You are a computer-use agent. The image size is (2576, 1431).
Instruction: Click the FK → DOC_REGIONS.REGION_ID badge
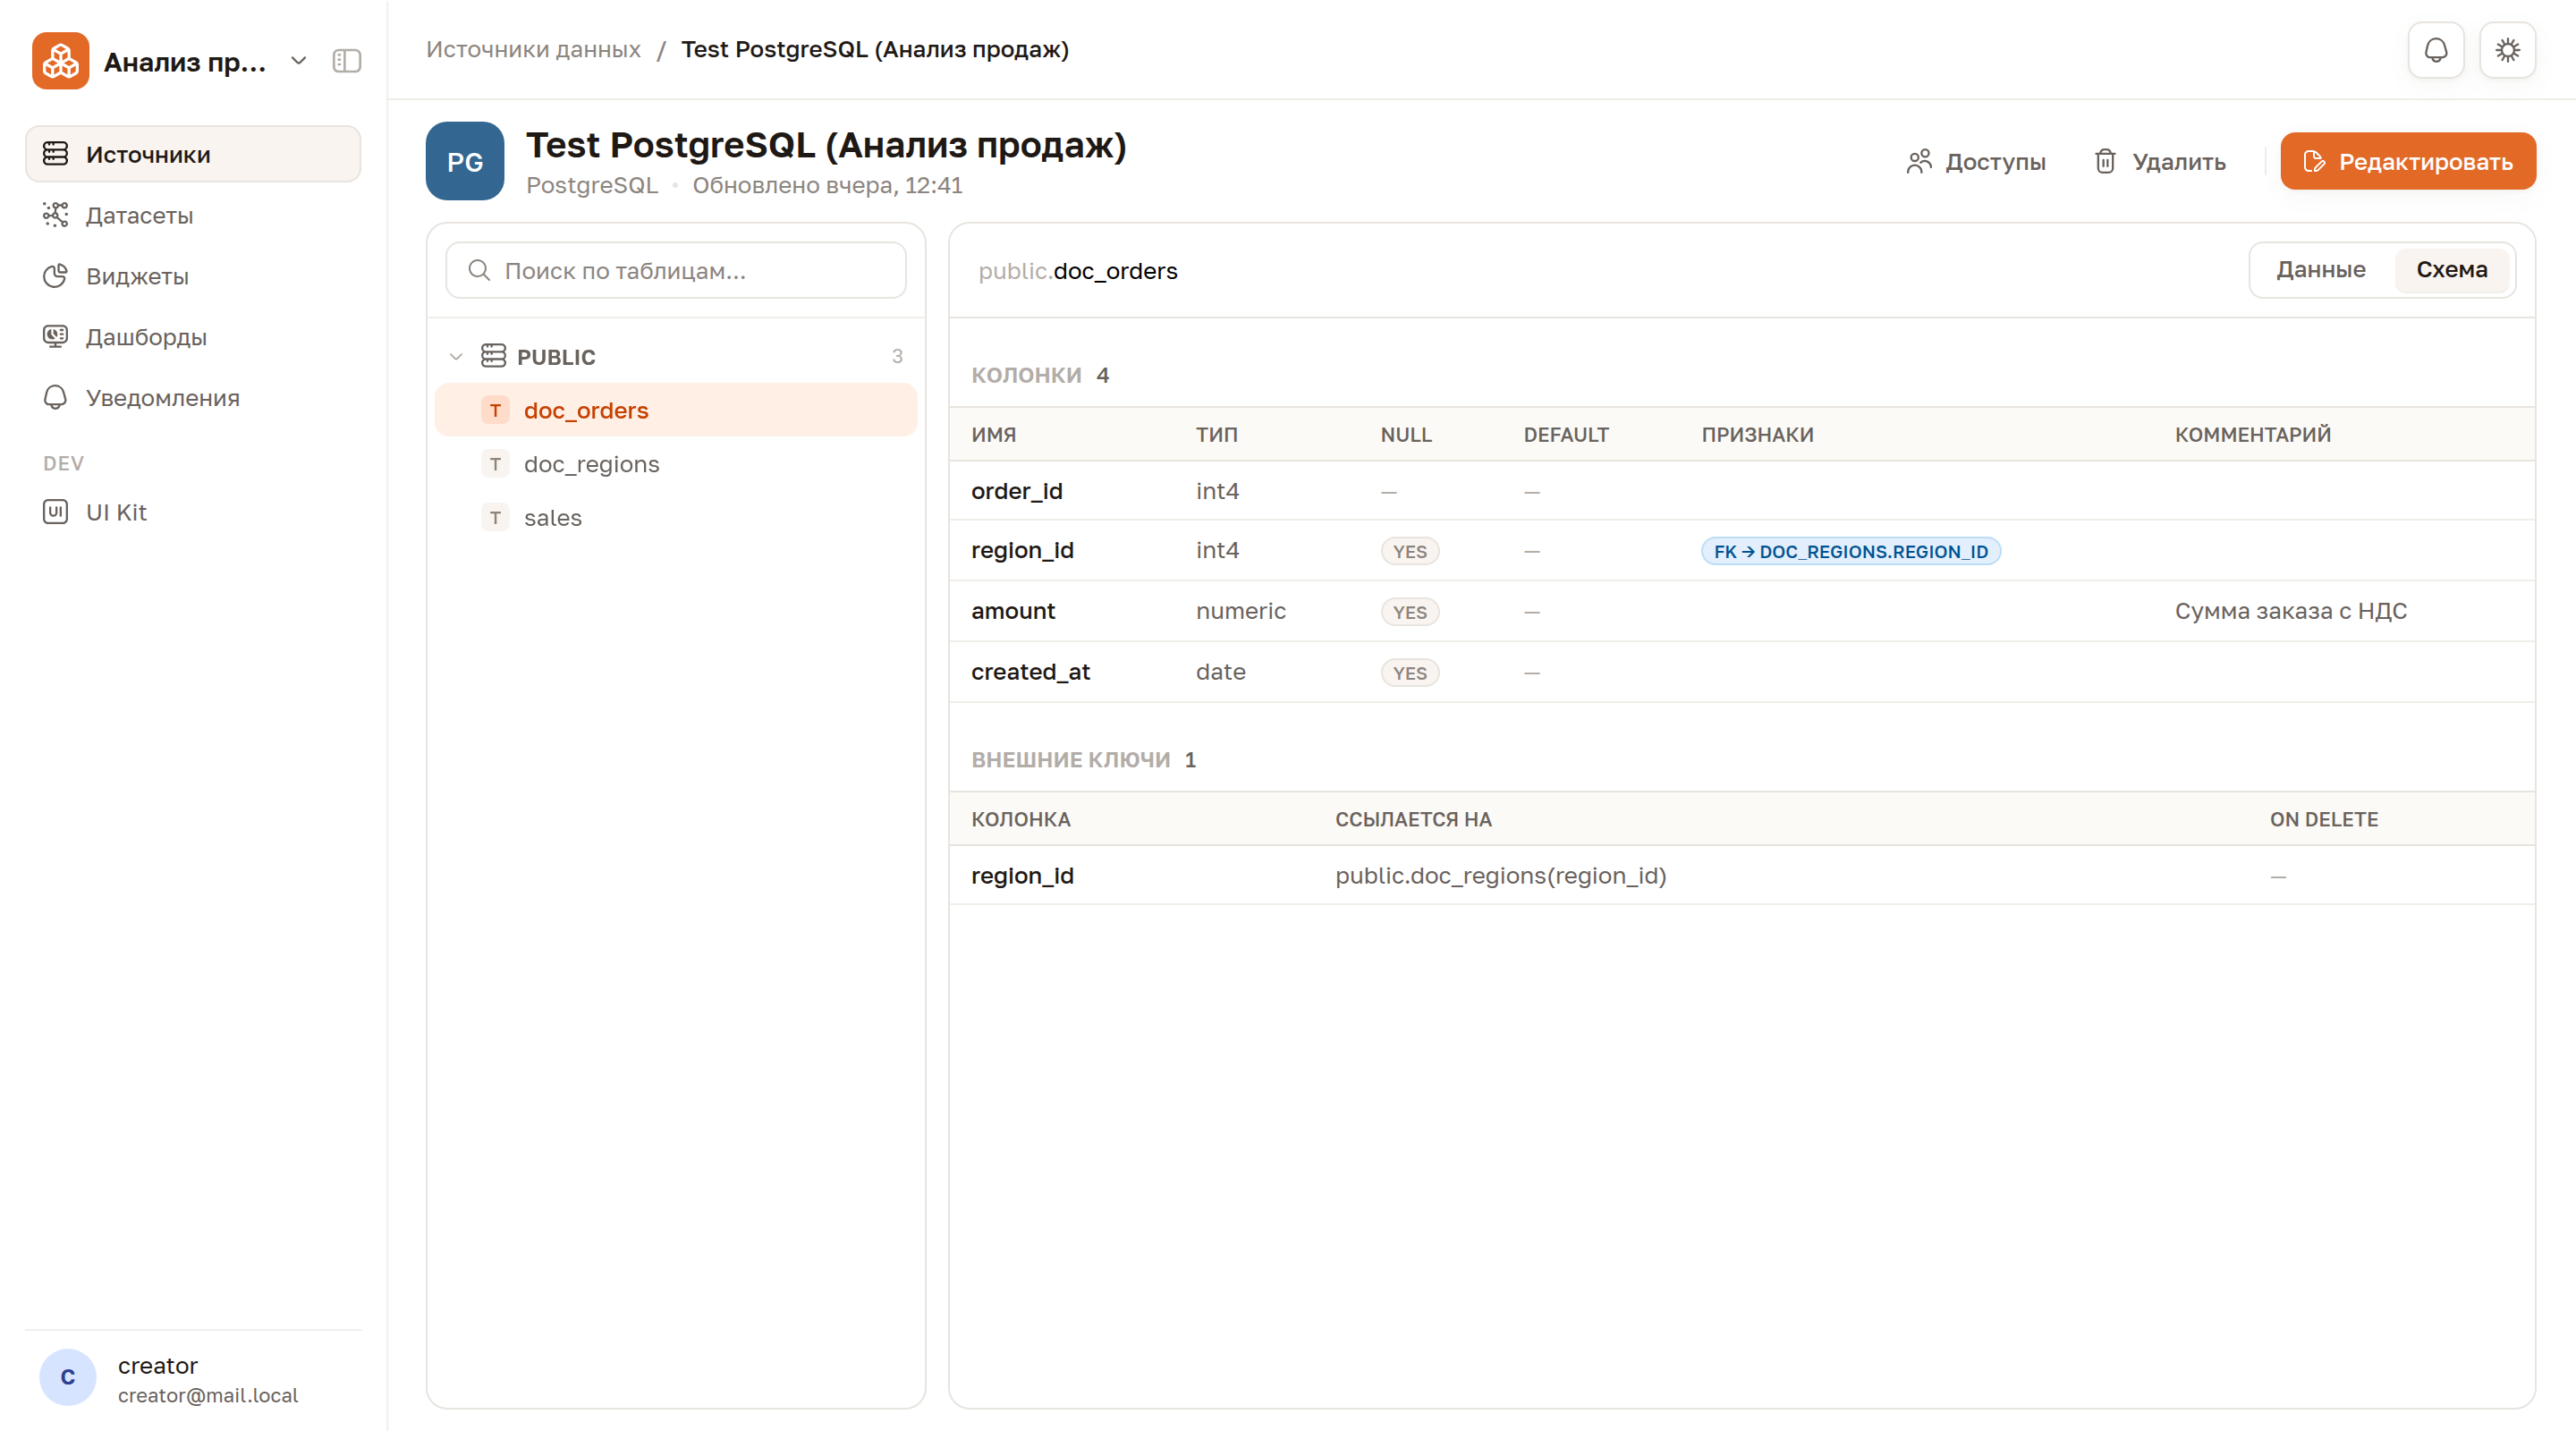click(1851, 551)
